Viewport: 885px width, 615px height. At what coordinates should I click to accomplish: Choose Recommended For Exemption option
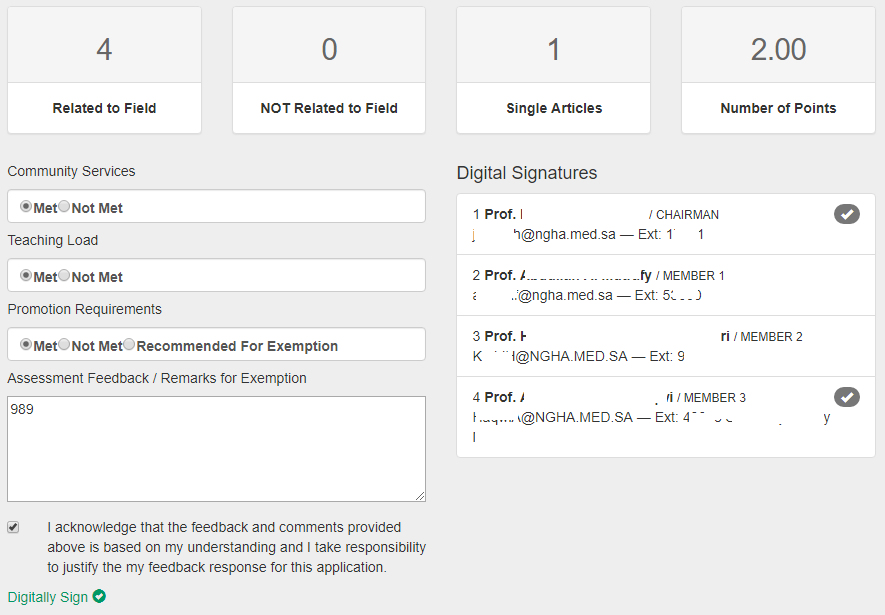[129, 344]
